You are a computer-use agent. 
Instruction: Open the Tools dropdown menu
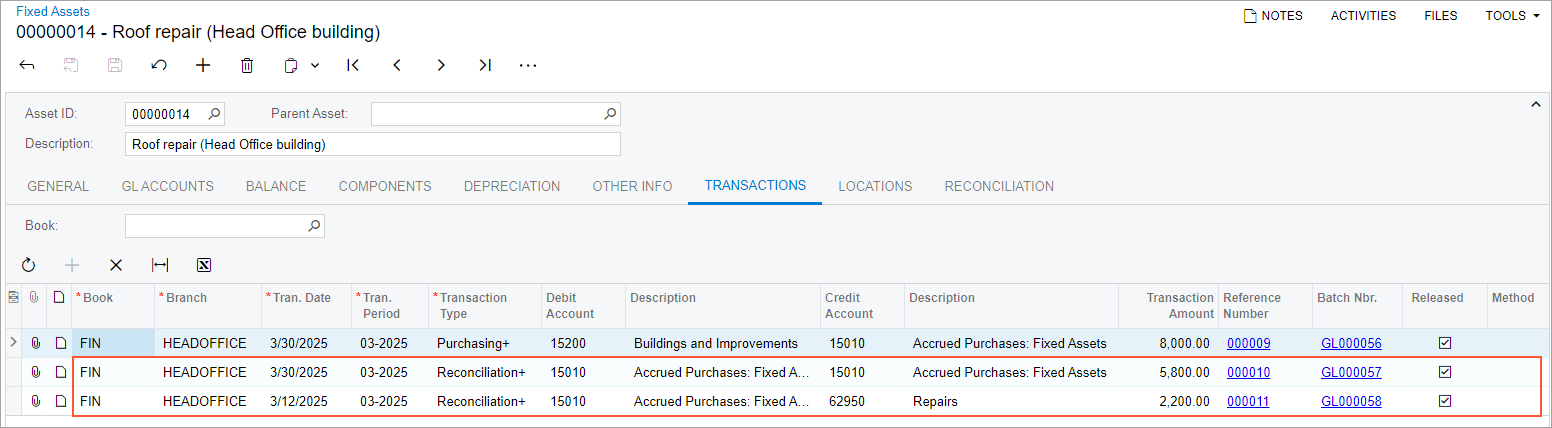click(1512, 16)
